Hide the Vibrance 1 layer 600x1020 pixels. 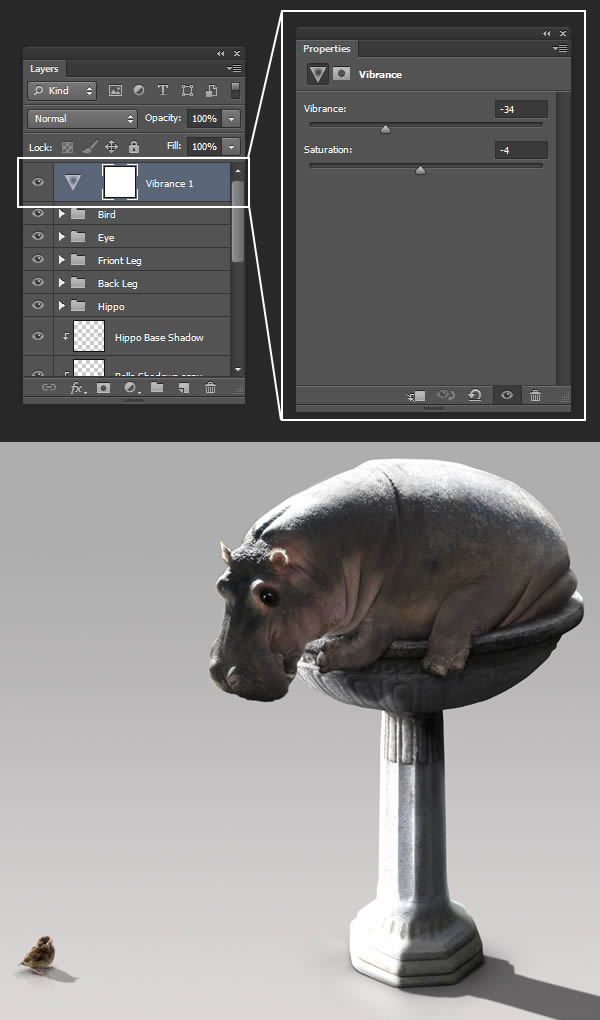click(x=38, y=181)
